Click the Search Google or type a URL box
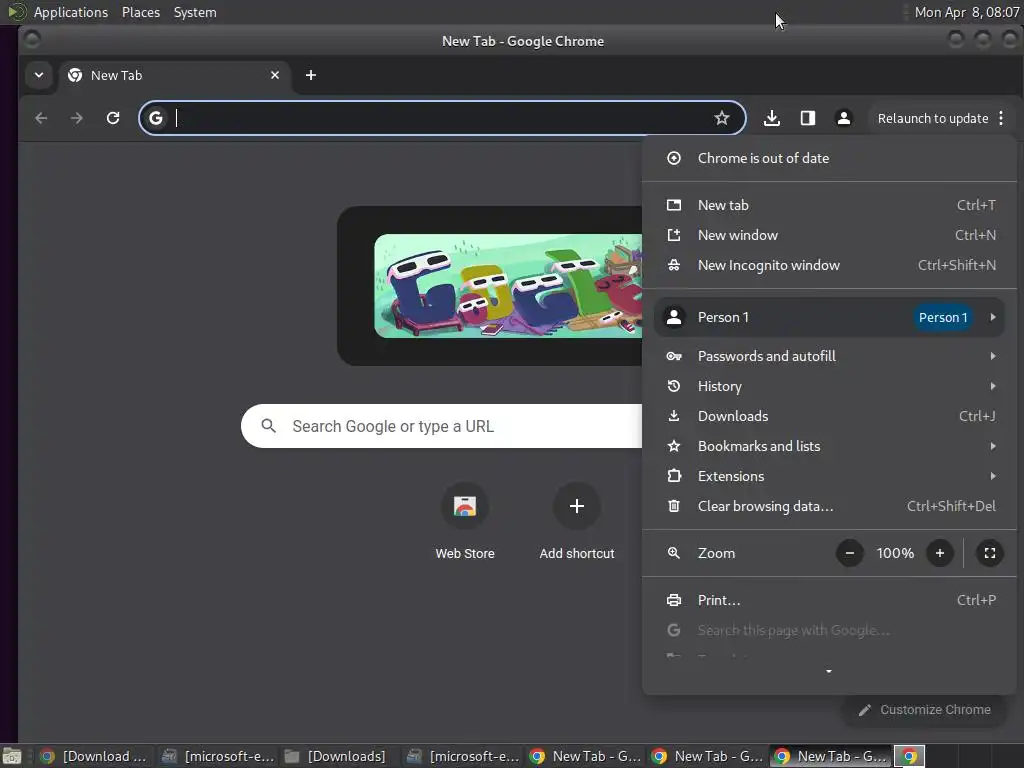 441,426
